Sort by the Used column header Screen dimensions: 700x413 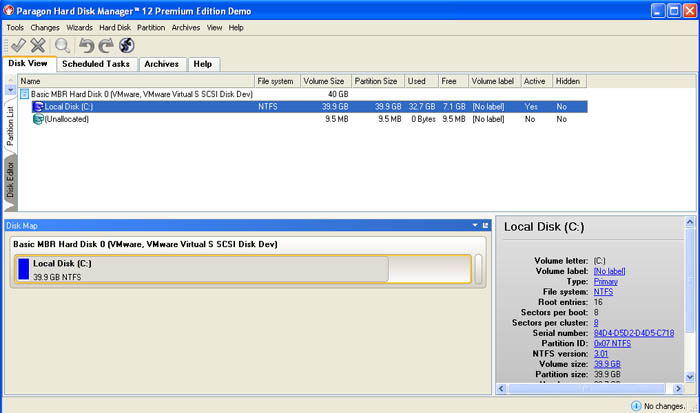coord(421,81)
